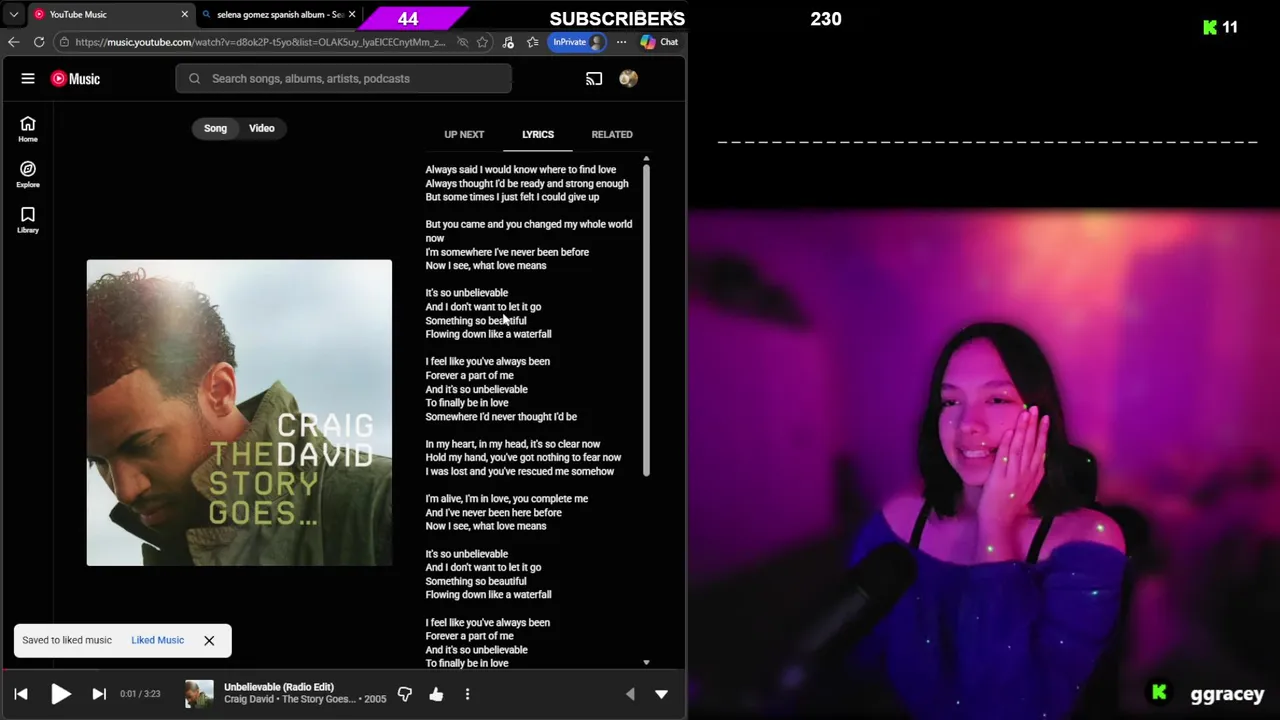Open the browser tab list dropdown
Viewport: 1280px width, 720px height.
tap(13, 14)
